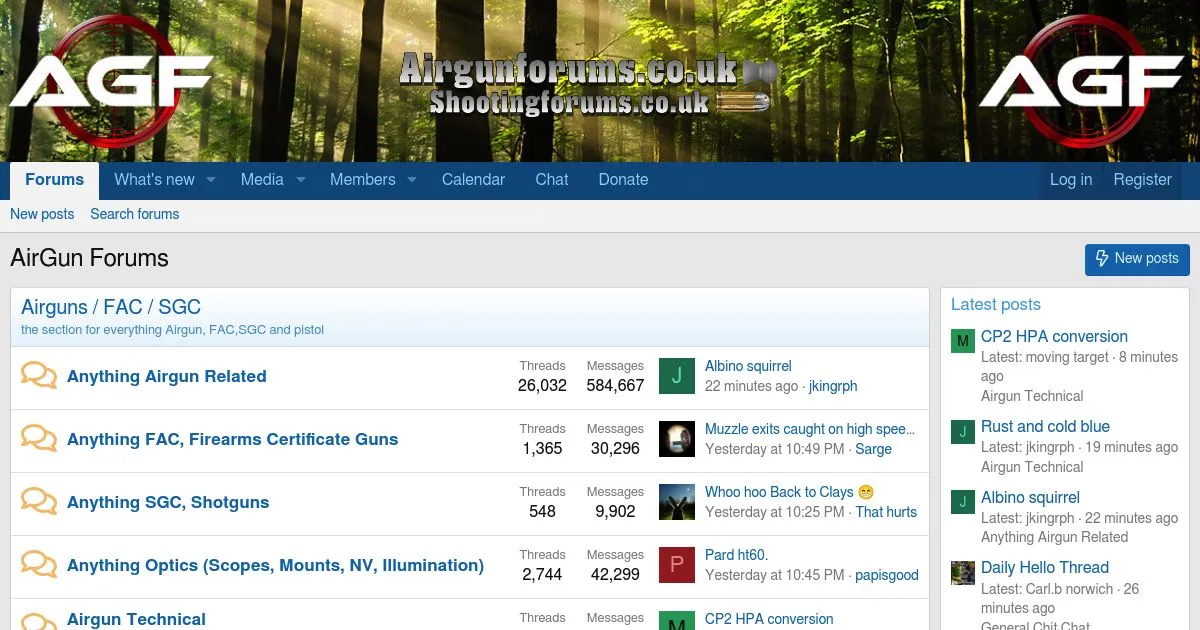Open Anything Airgun Related forum

(167, 376)
